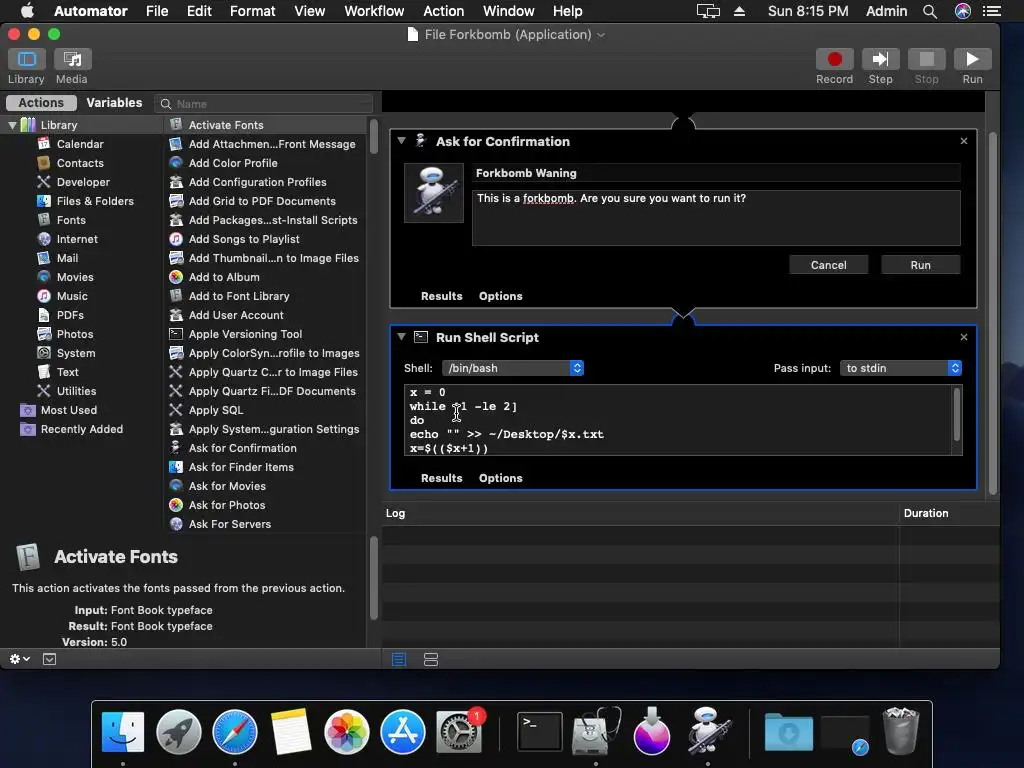Open the Shell /bin/bash dropdown
The height and width of the screenshot is (768, 1024).
[513, 368]
